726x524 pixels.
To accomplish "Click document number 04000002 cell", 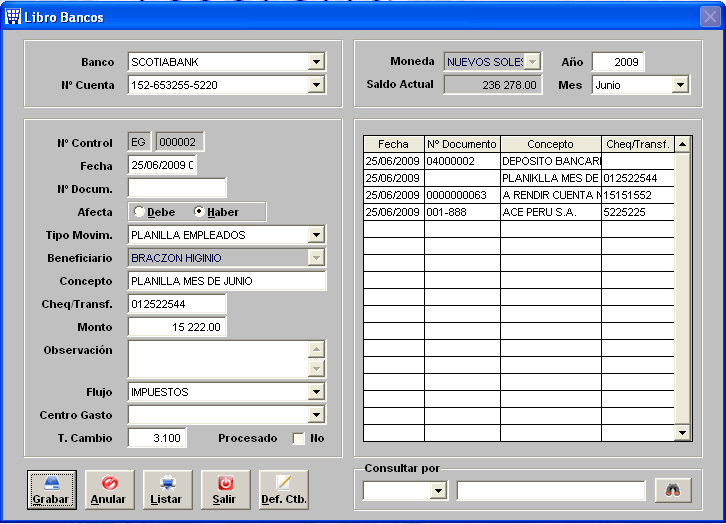I will tap(462, 161).
